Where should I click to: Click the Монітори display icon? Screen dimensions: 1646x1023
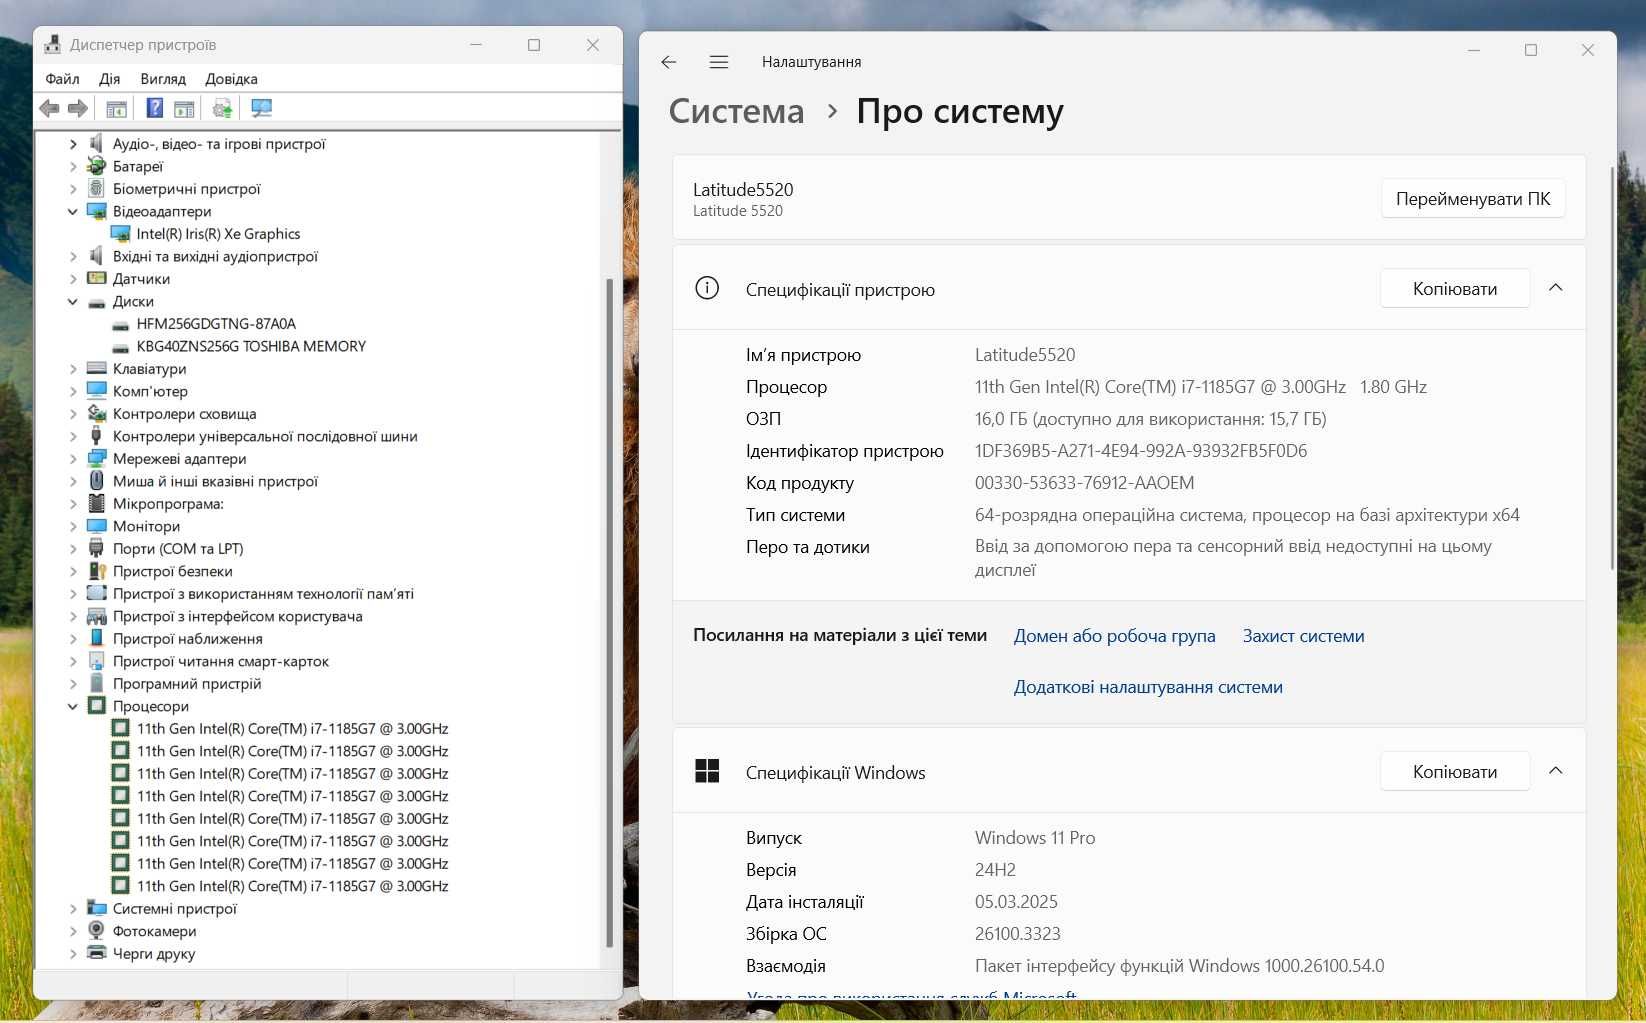97,526
